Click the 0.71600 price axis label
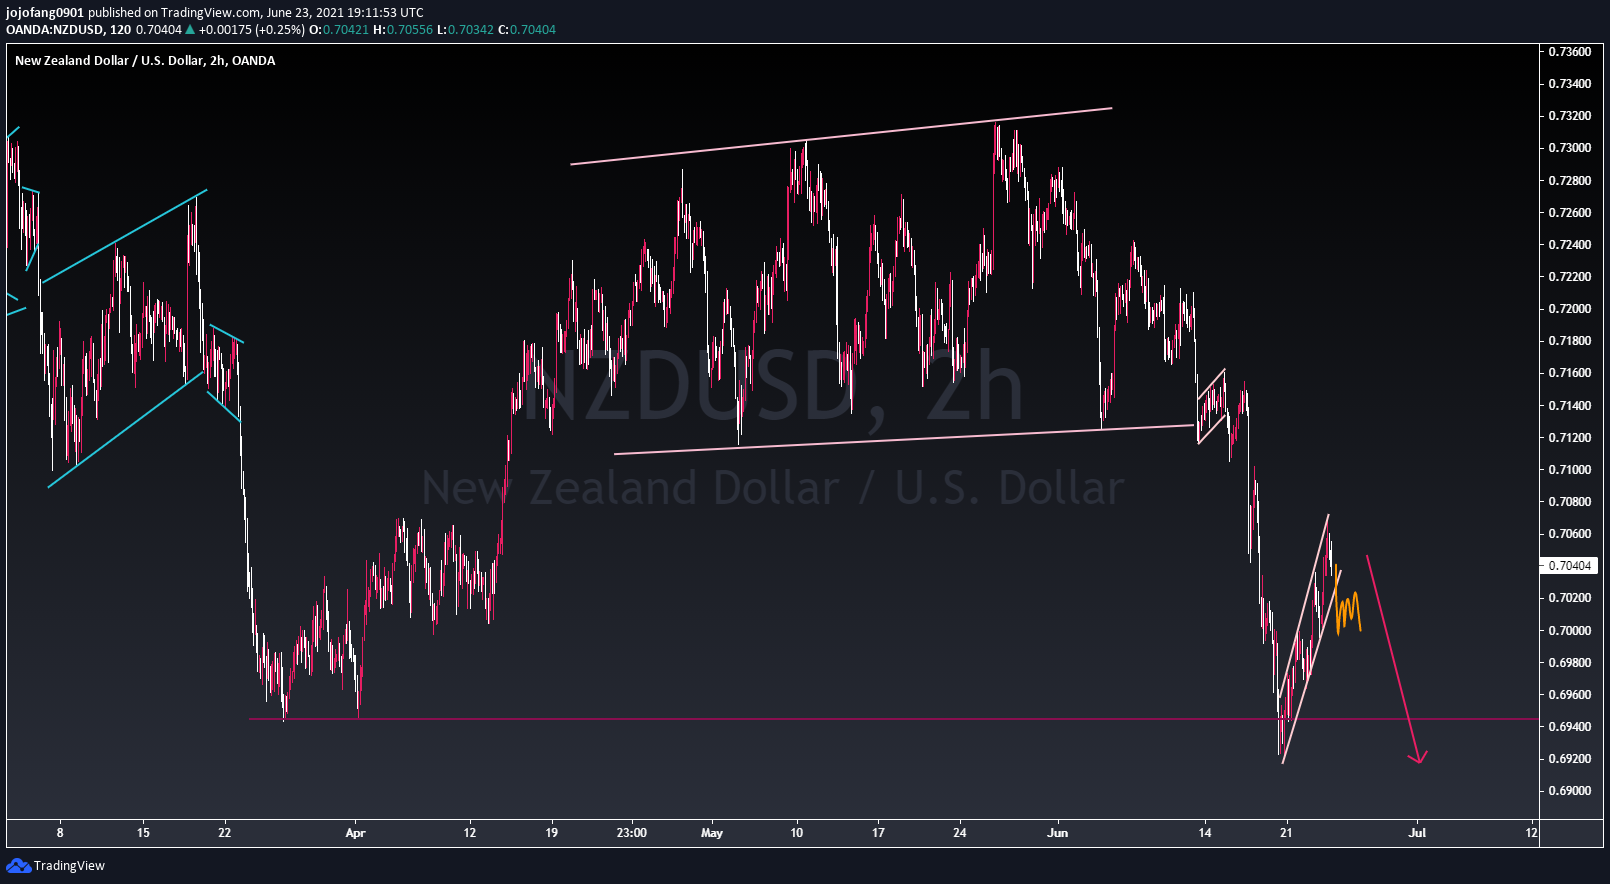The height and width of the screenshot is (884, 1610). point(1570,373)
